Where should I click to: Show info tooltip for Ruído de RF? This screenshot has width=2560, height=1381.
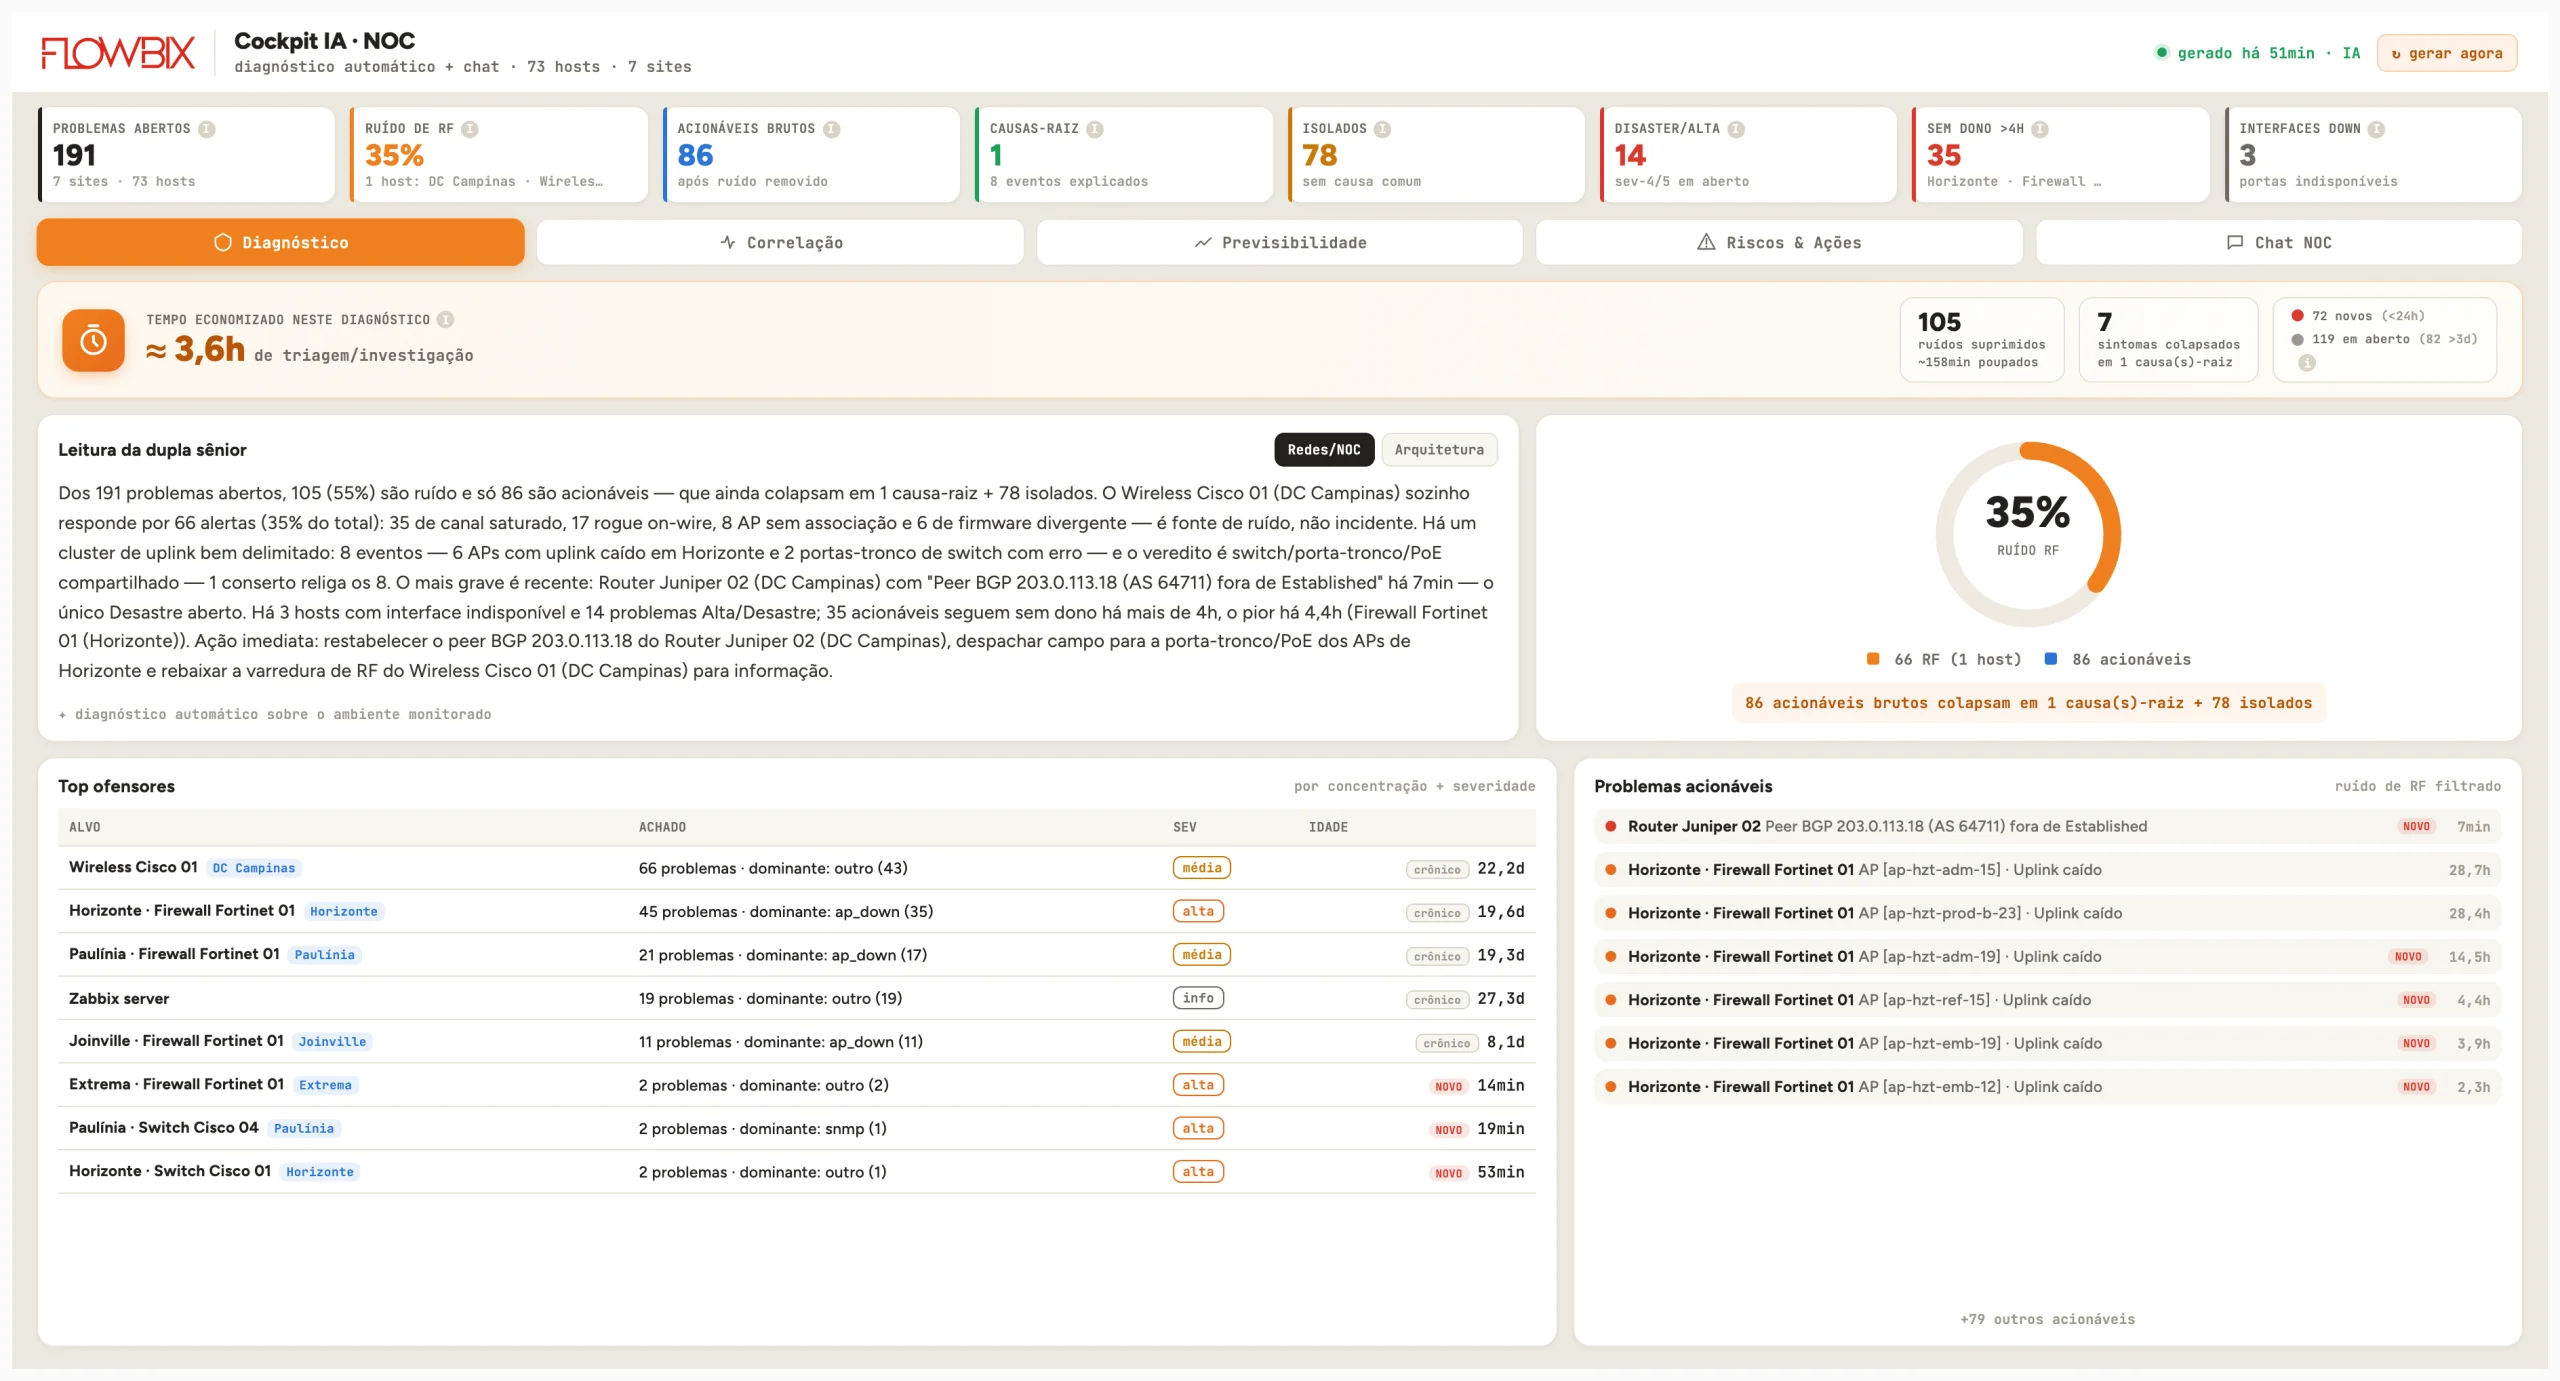(470, 129)
